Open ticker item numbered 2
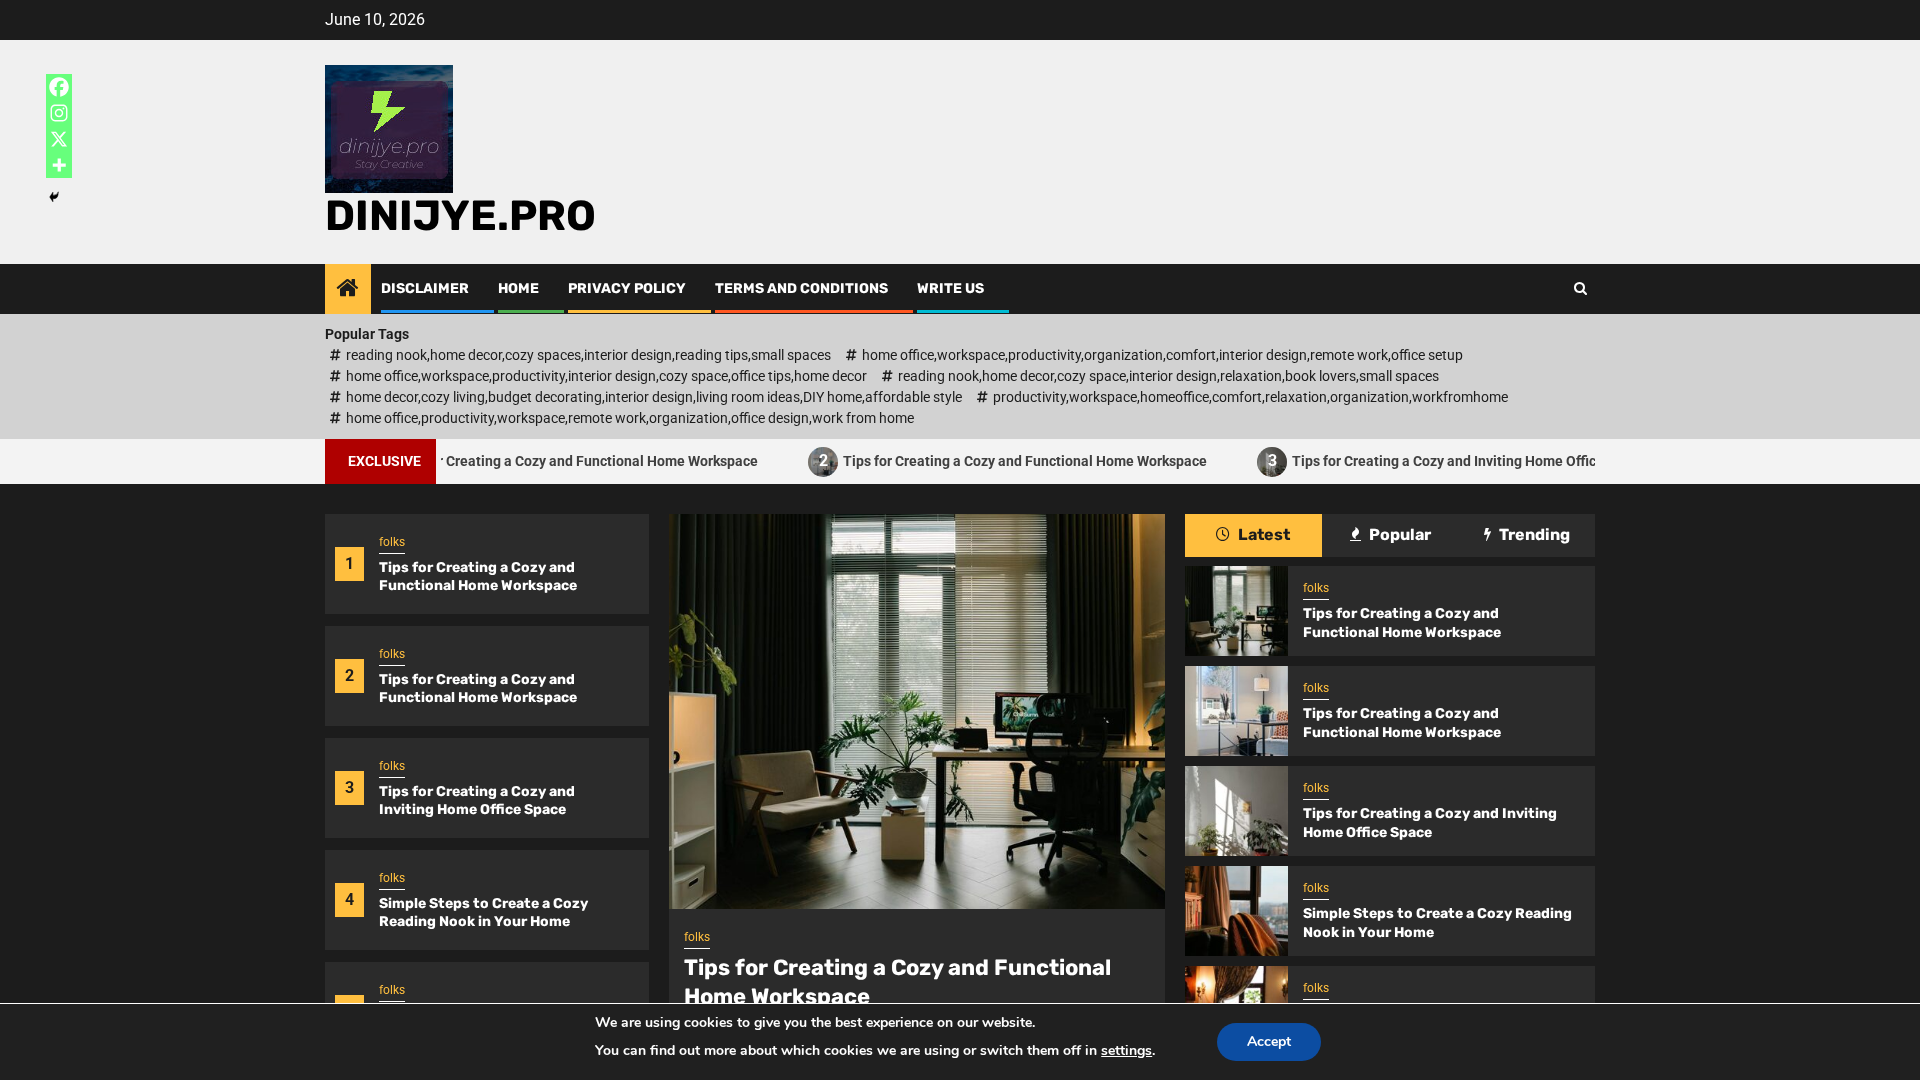Image resolution: width=1920 pixels, height=1080 pixels. pos(1007,461)
